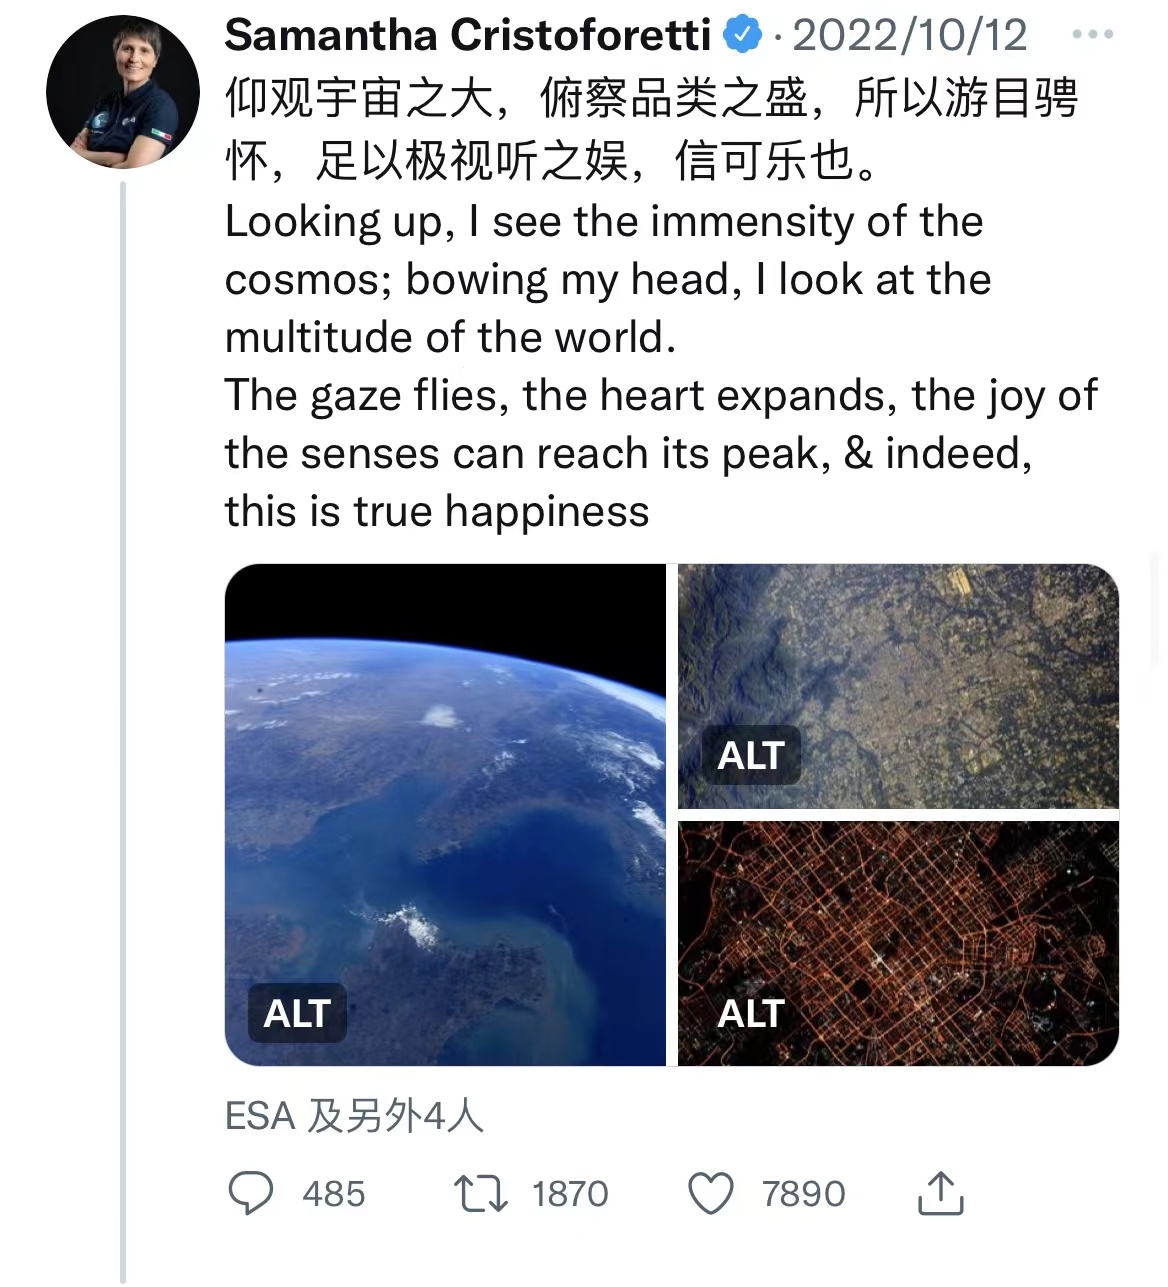Click the like count 7890
The height and width of the screenshot is (1287, 1168).
point(803,1194)
